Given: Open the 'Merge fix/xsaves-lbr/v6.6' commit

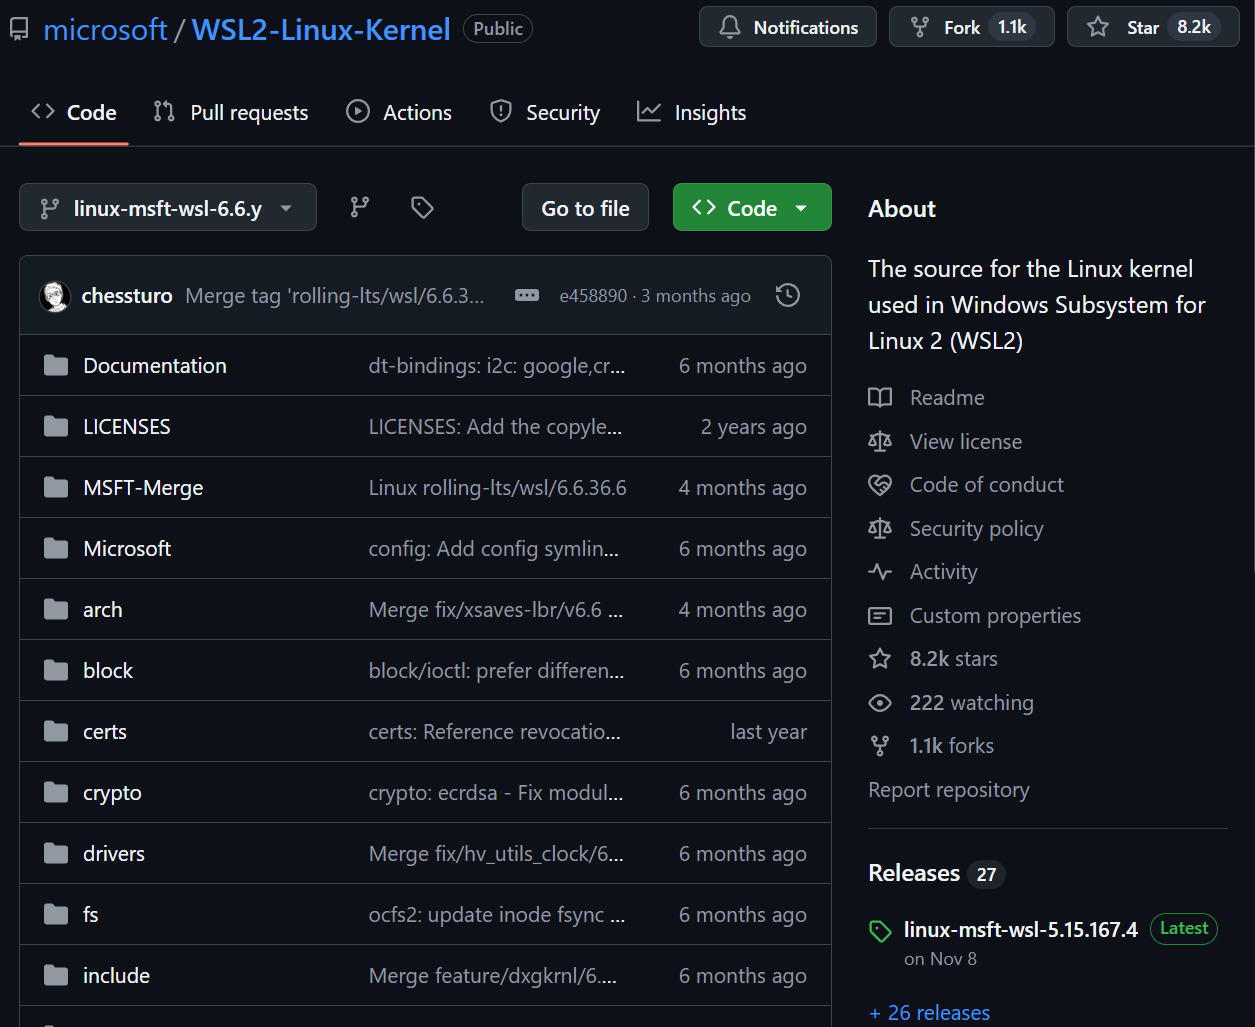Looking at the screenshot, I should [496, 610].
